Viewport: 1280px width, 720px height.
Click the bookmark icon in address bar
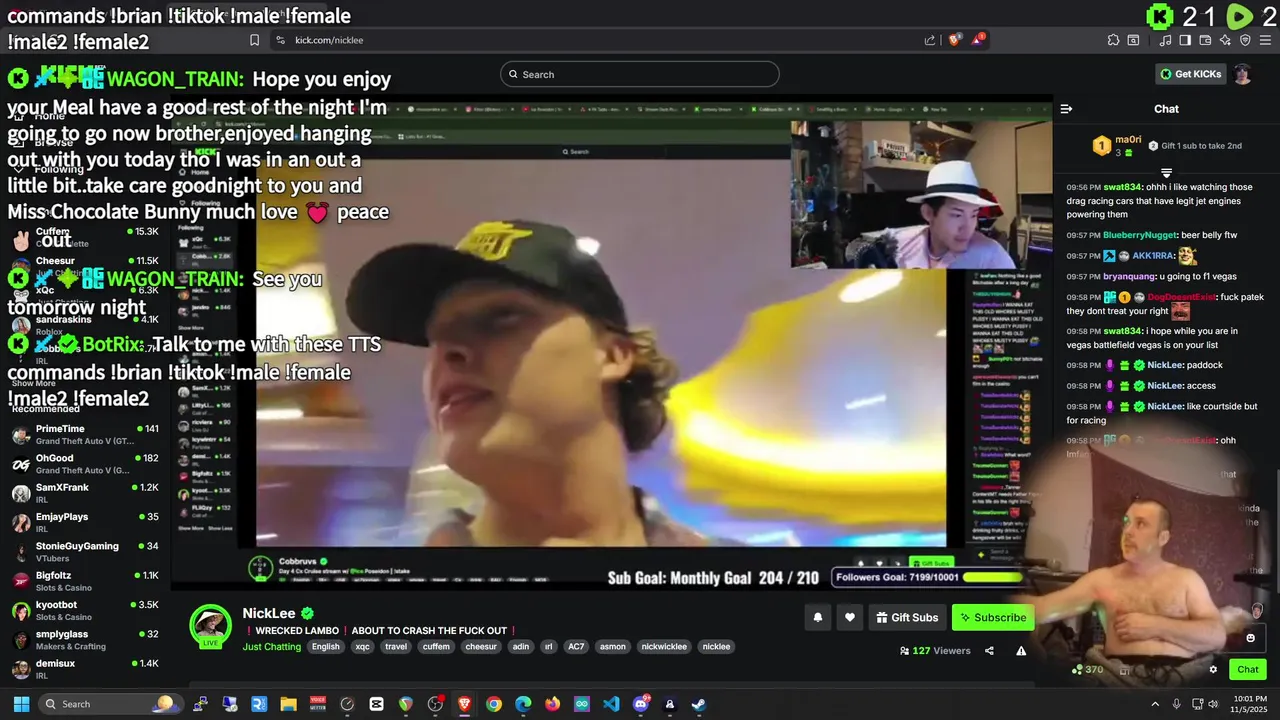tap(254, 40)
